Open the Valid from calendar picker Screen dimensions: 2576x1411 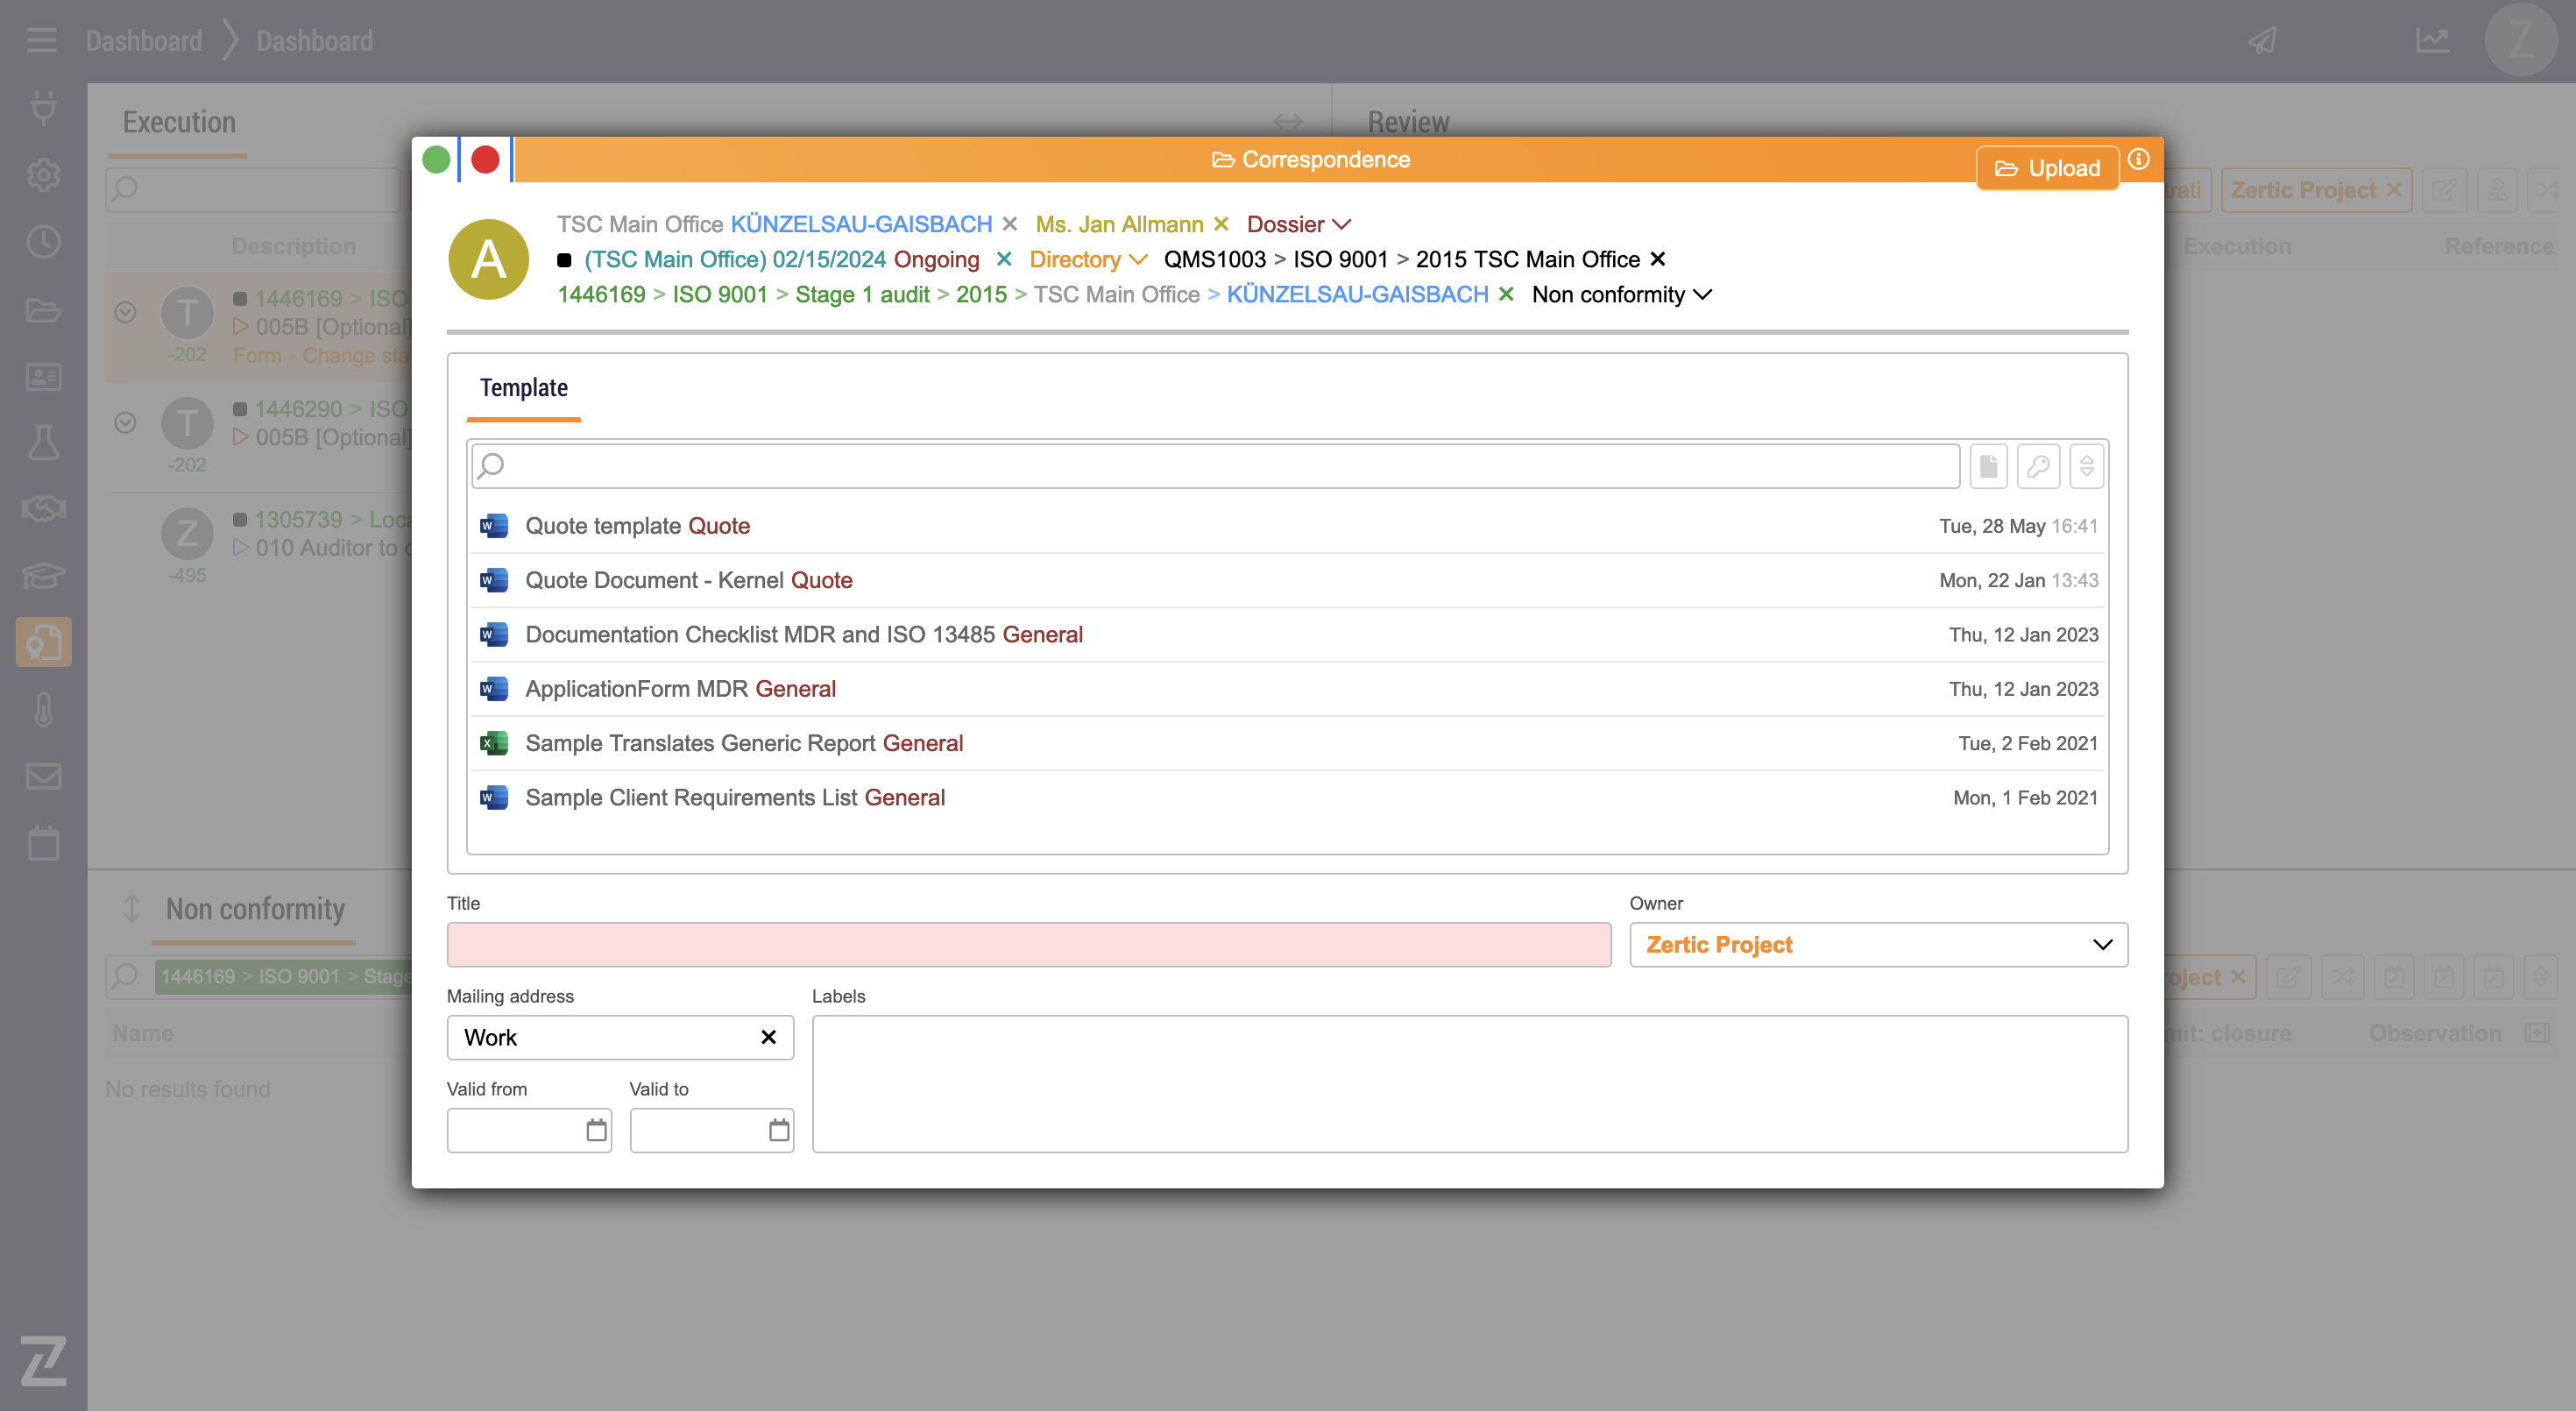coord(596,1130)
